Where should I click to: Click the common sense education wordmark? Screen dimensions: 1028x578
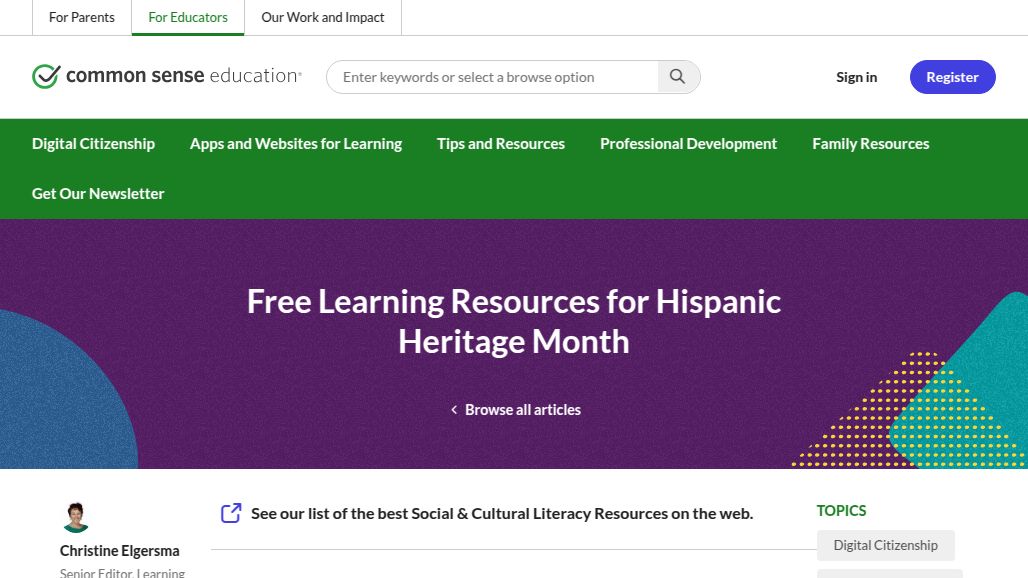[184, 76]
